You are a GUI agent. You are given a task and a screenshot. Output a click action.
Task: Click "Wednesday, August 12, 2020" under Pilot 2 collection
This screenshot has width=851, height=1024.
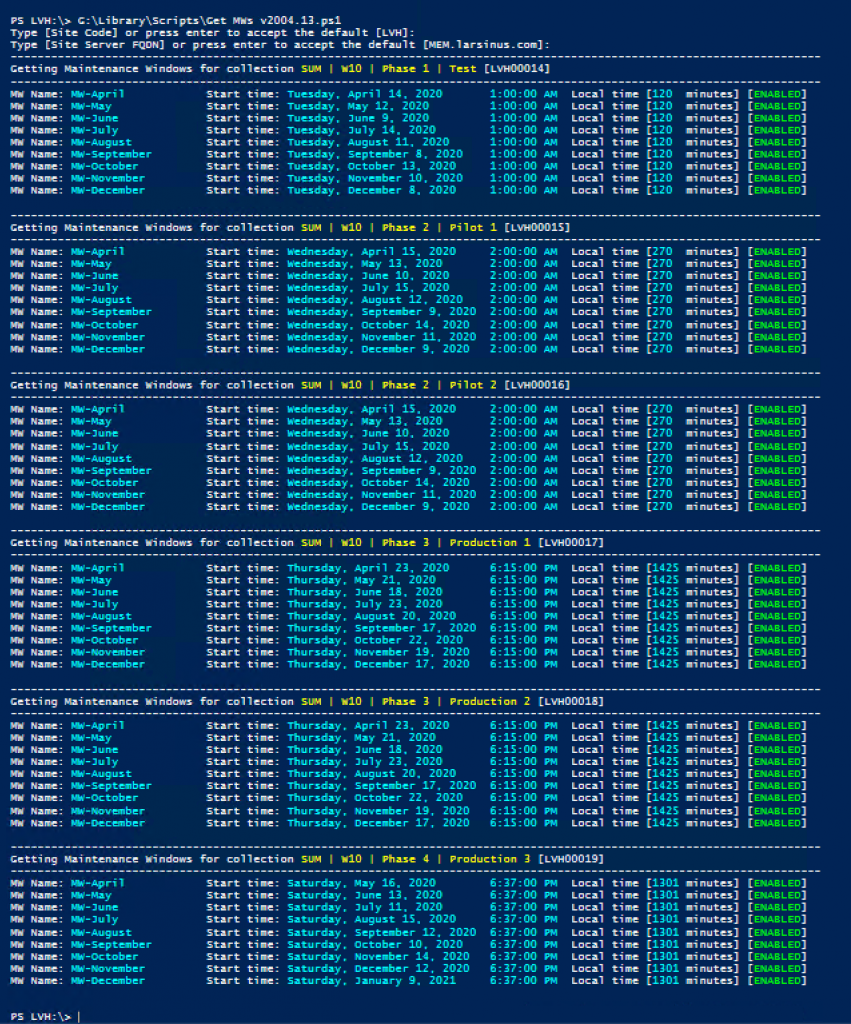tap(375, 459)
